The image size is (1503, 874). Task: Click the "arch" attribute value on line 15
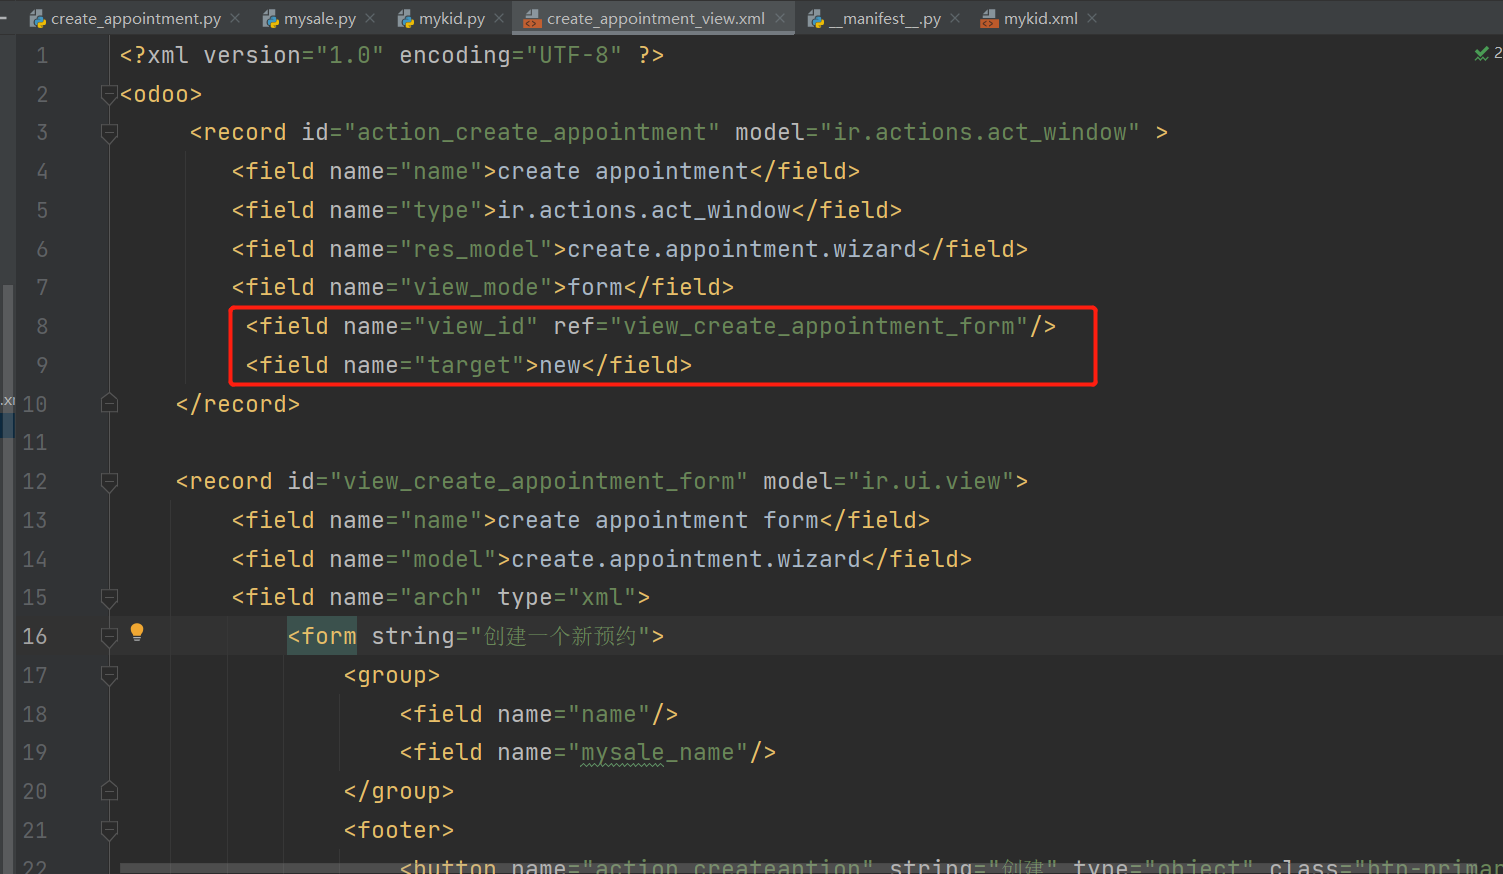(442, 597)
